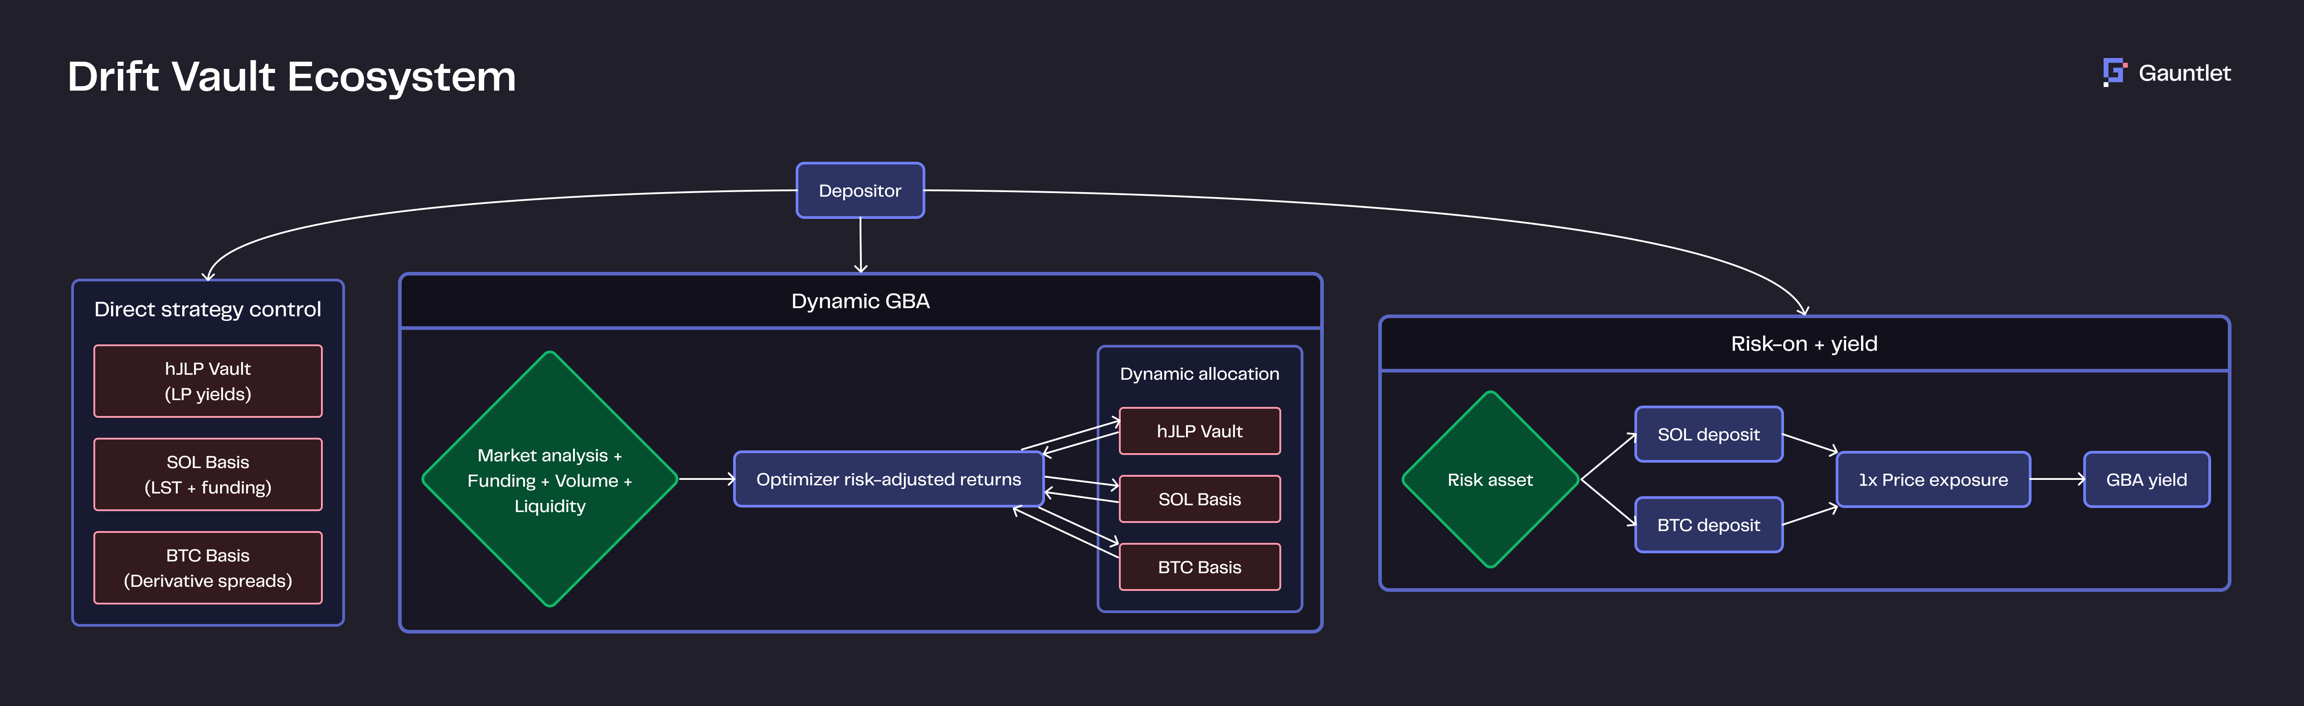The height and width of the screenshot is (706, 2304).
Task: Select SOL Basis (LST + funding) box
Action: (208, 475)
